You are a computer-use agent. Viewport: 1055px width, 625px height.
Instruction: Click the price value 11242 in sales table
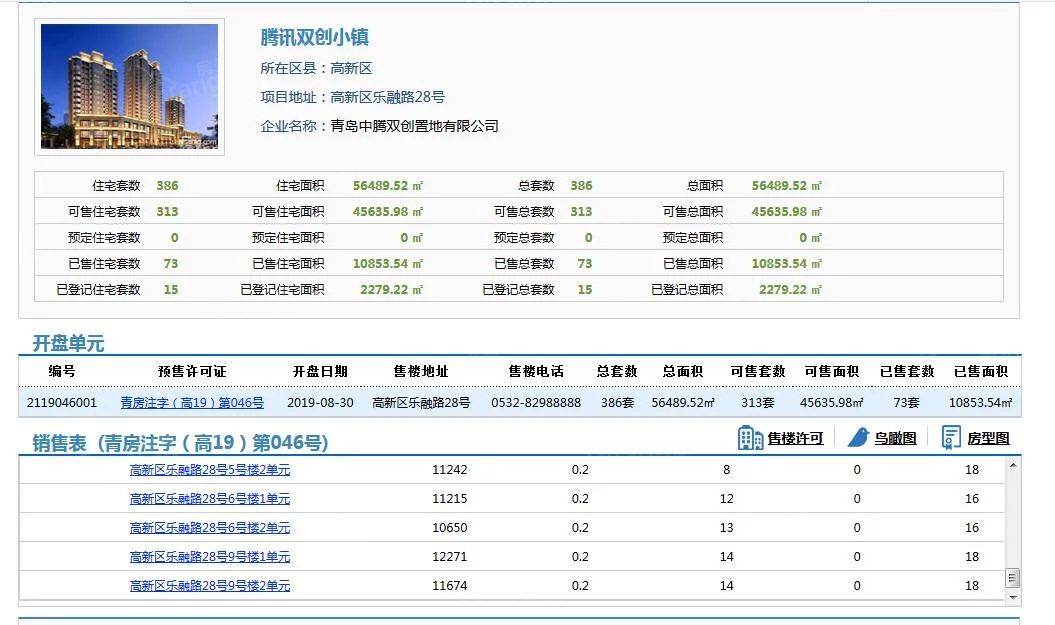click(449, 470)
